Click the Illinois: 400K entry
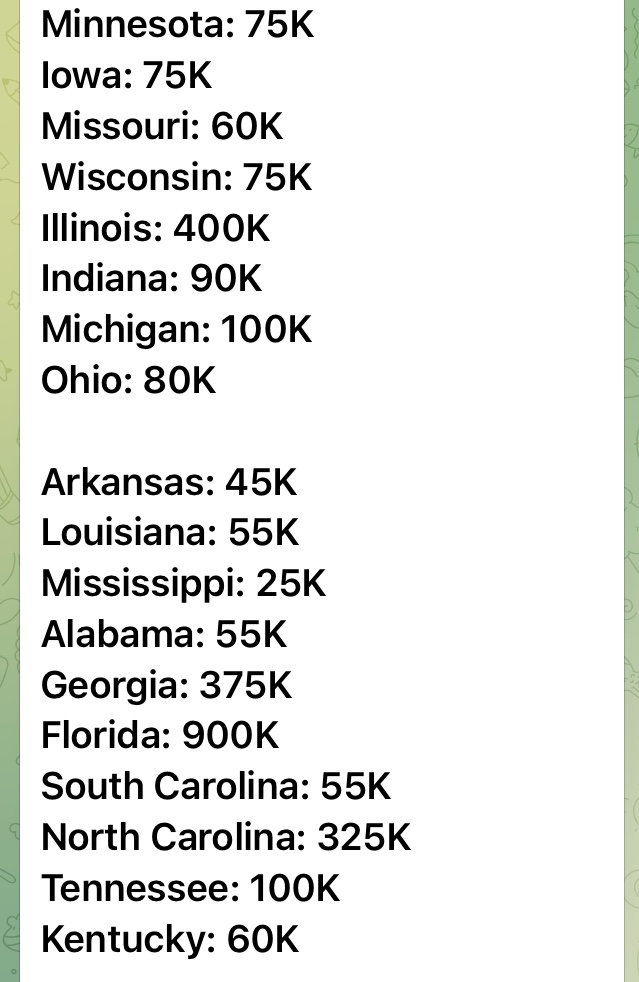The width and height of the screenshot is (639, 982). point(155,228)
